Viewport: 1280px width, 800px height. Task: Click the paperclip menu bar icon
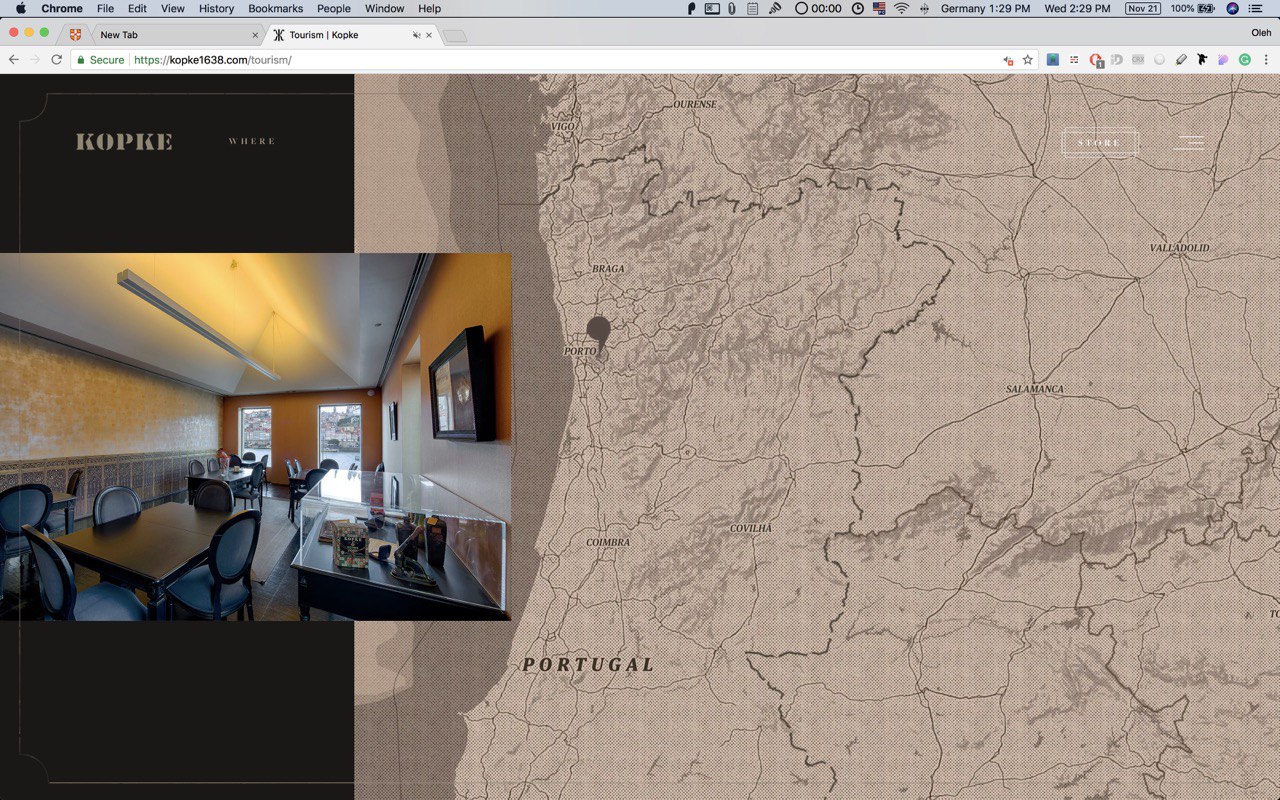[732, 8]
